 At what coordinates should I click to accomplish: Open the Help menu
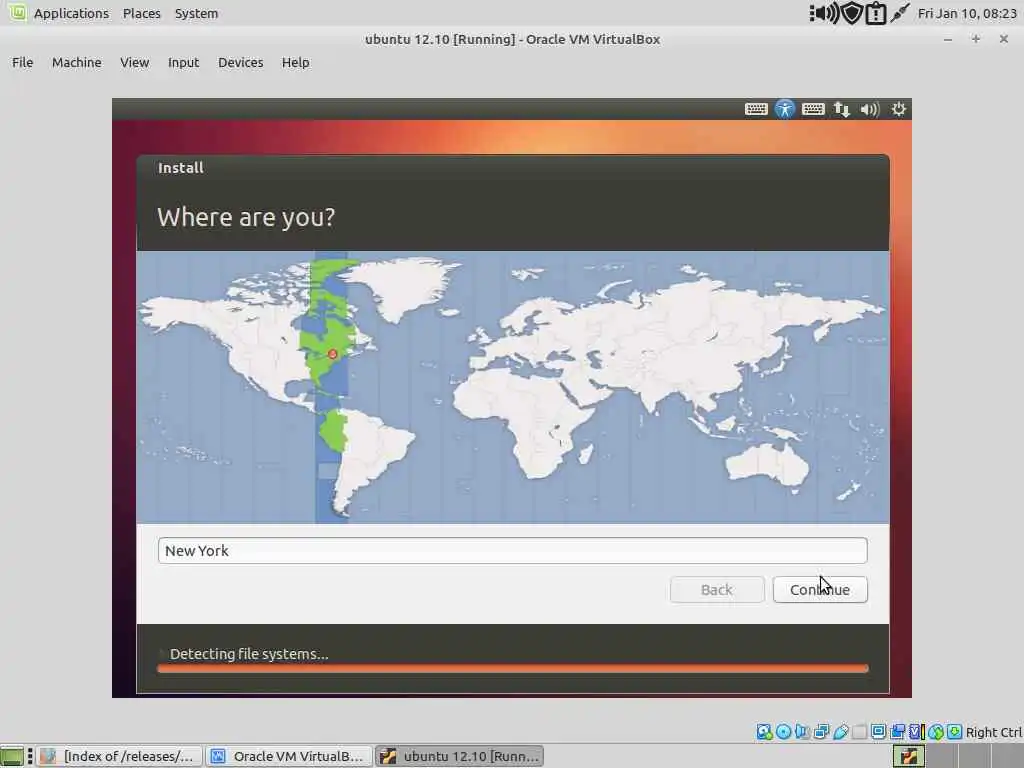[x=295, y=63]
